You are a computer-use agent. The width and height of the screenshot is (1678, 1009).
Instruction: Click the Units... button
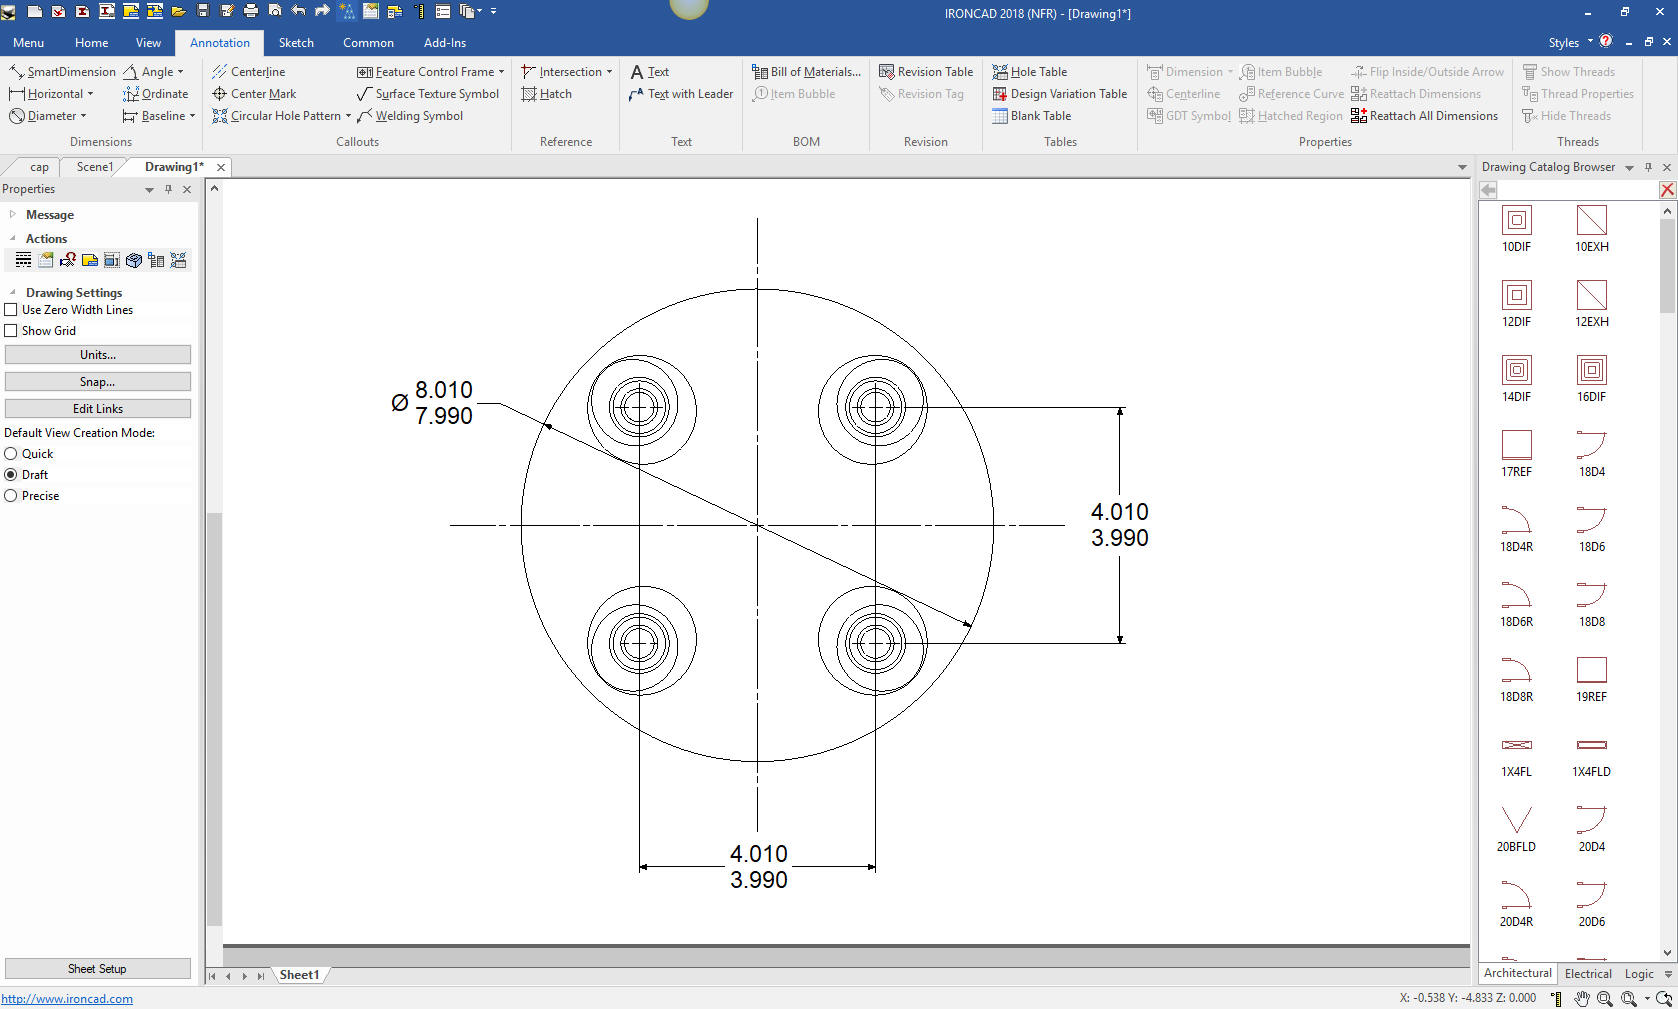click(98, 355)
